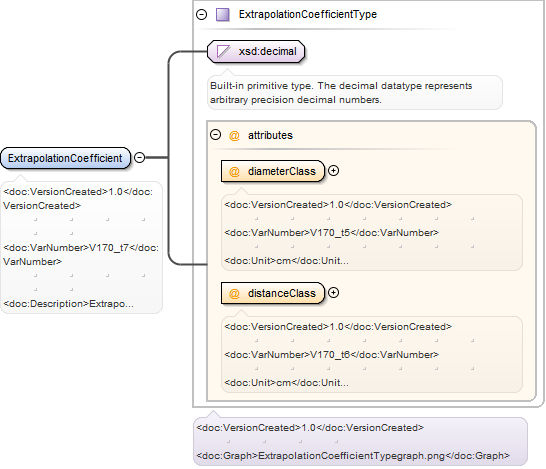
Task: Expand the diameterClass attribute
Action: tap(334, 171)
